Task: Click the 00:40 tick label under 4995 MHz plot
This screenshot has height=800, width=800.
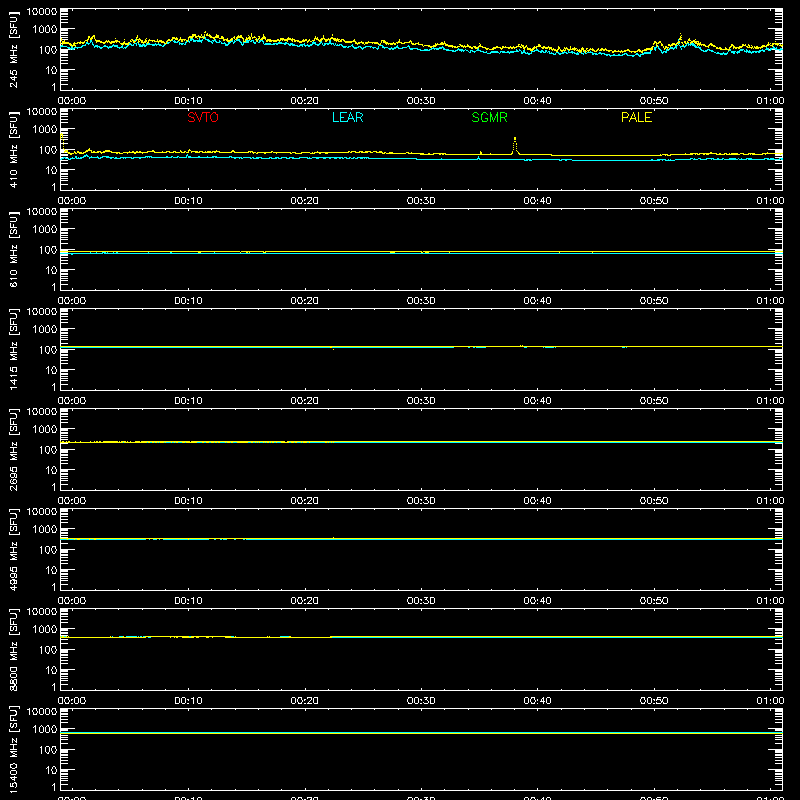Action: tap(537, 601)
